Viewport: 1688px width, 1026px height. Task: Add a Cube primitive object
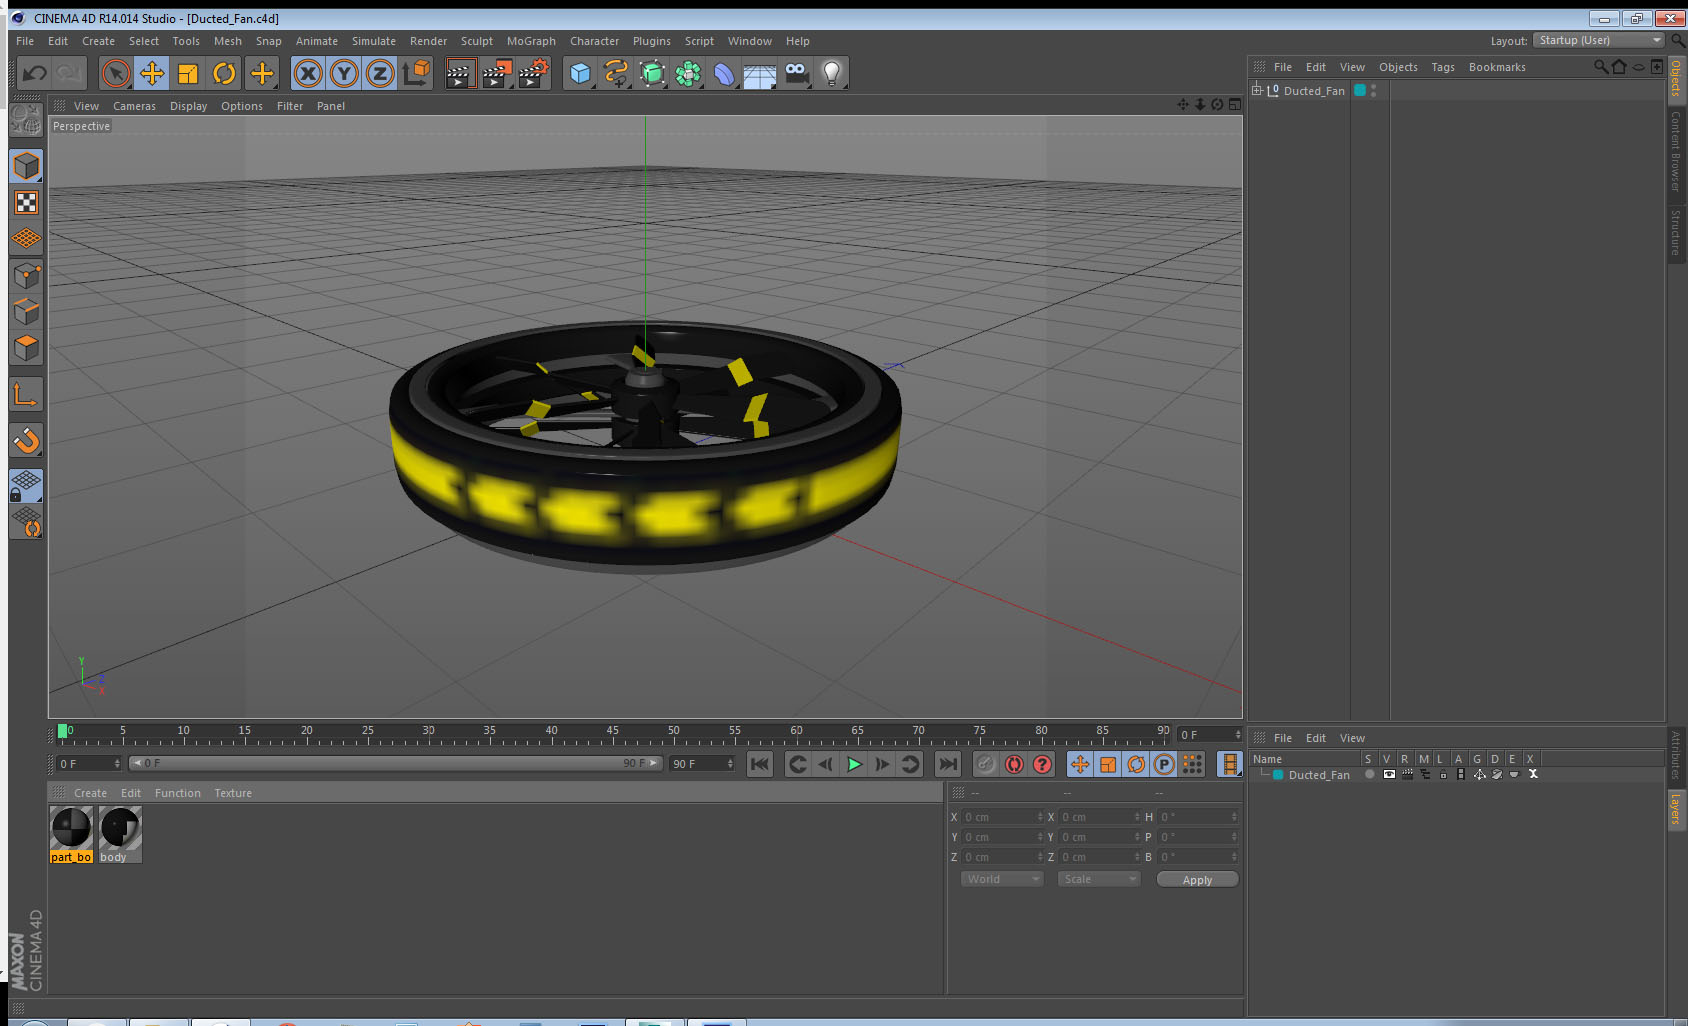pos(580,73)
